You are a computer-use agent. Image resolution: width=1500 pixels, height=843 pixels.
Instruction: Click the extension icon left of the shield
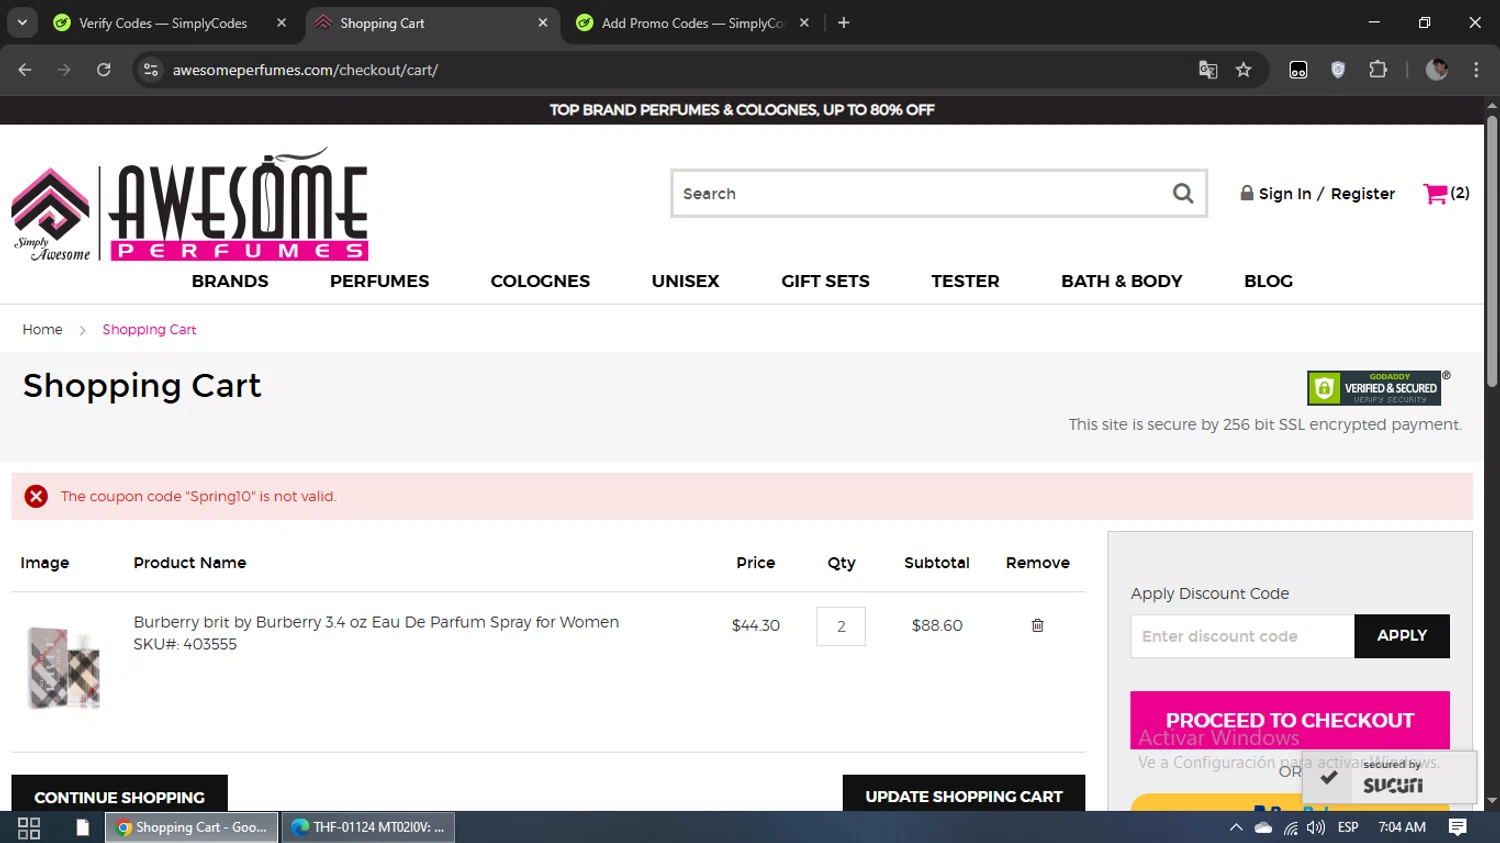[x=1298, y=70]
